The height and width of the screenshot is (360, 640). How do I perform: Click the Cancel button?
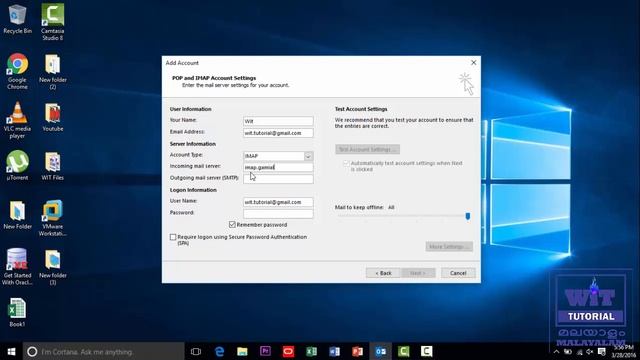point(458,273)
